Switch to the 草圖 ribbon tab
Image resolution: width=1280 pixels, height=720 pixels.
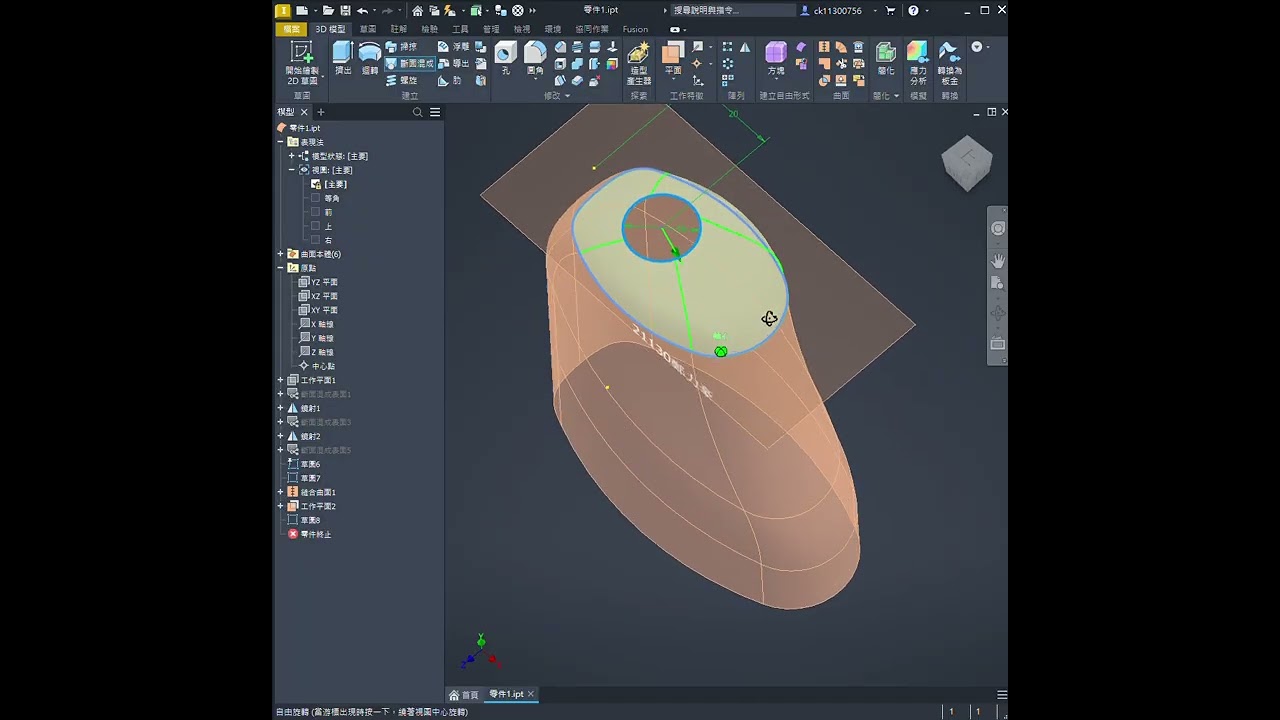tap(368, 29)
